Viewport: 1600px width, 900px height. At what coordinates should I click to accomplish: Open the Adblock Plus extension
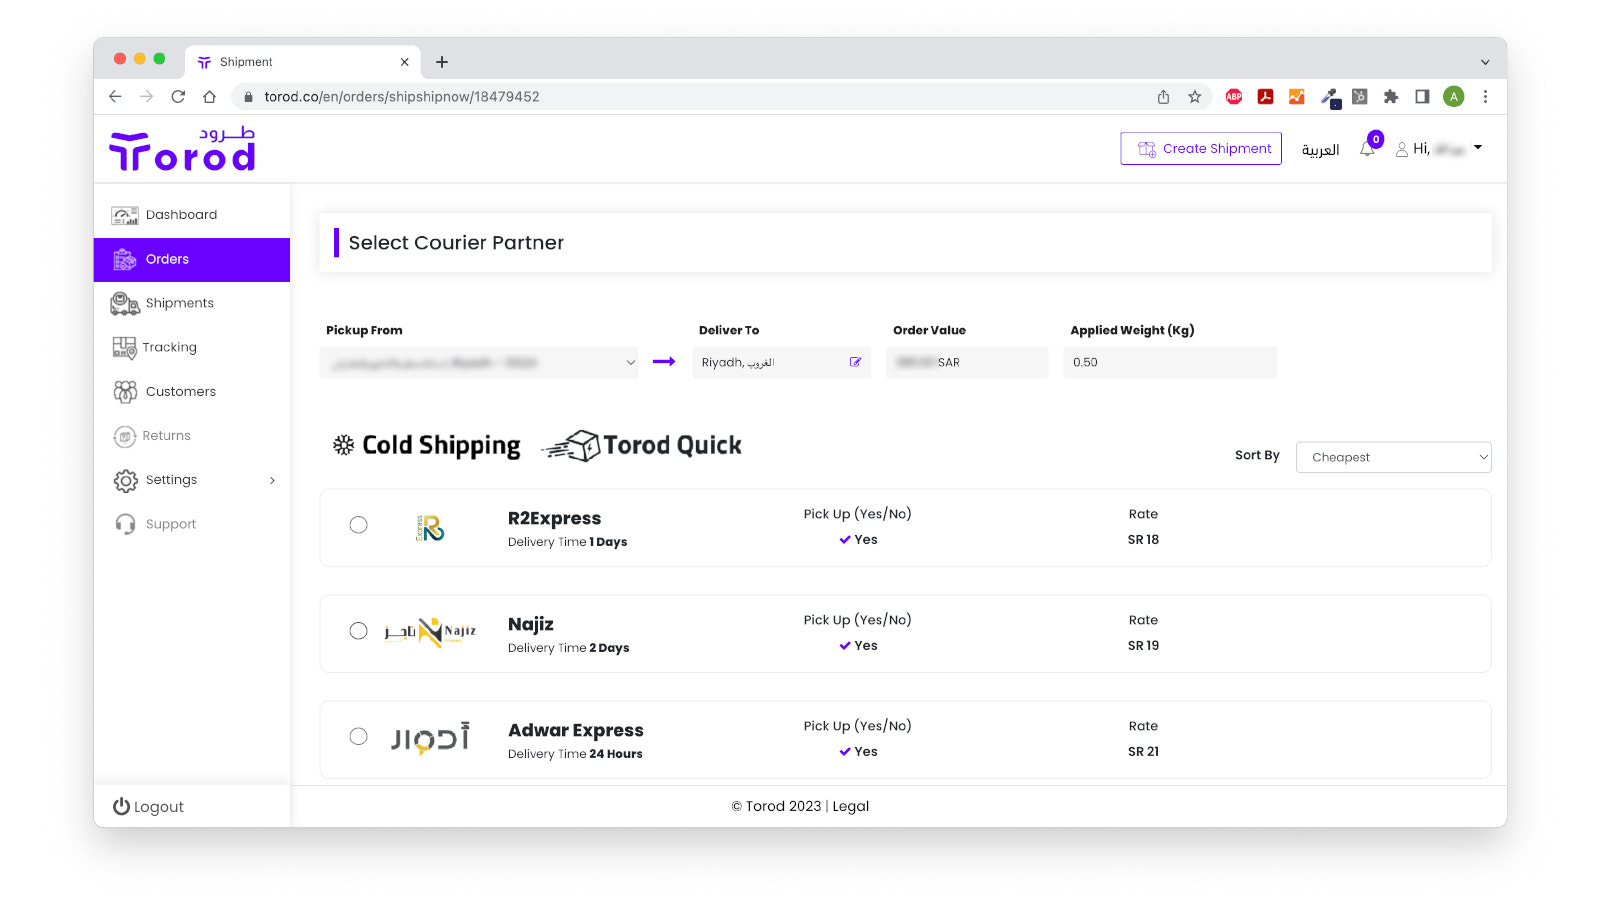(1234, 97)
